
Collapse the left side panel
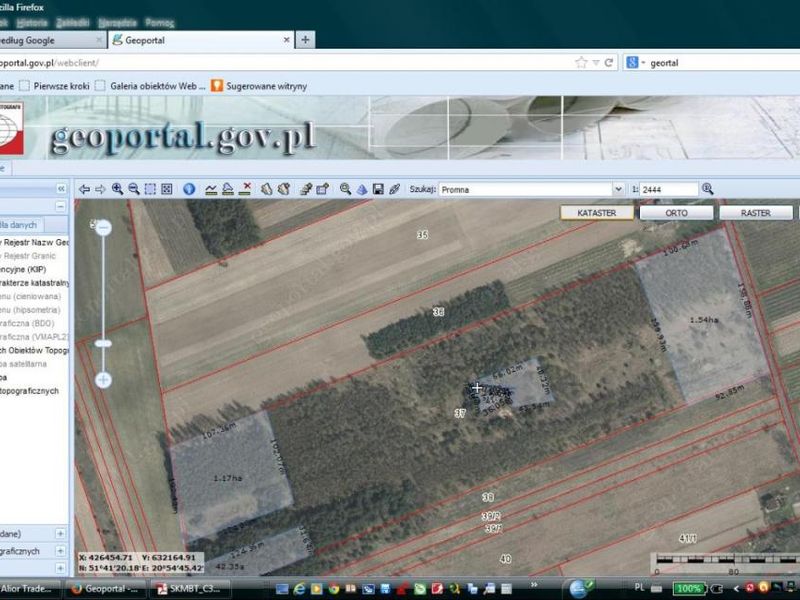coord(61,189)
